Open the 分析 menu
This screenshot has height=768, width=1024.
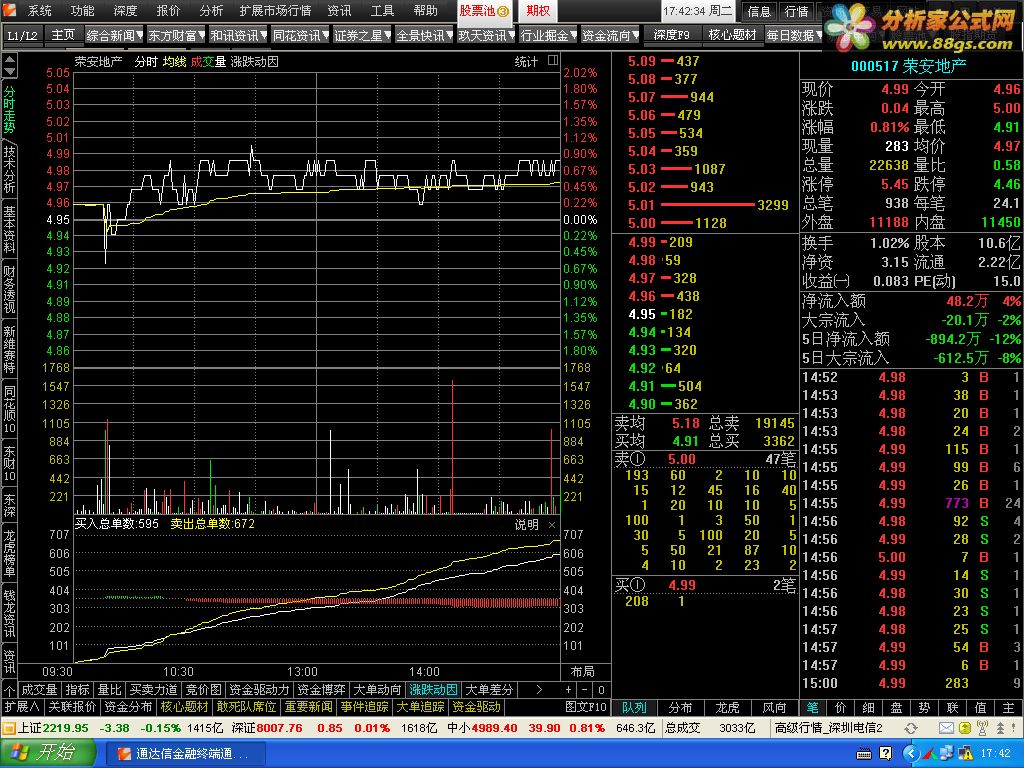coord(211,10)
